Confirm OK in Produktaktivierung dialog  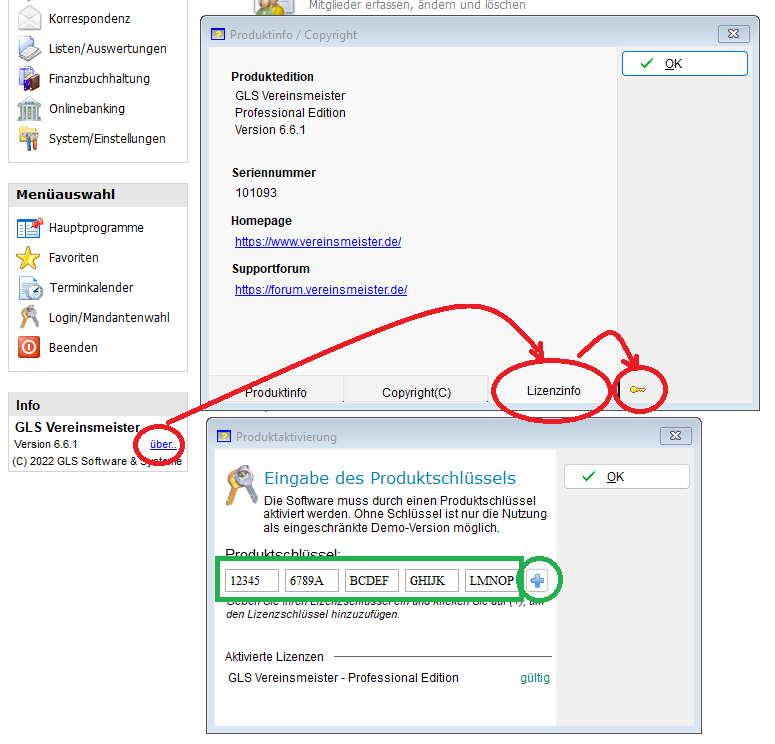(x=627, y=477)
